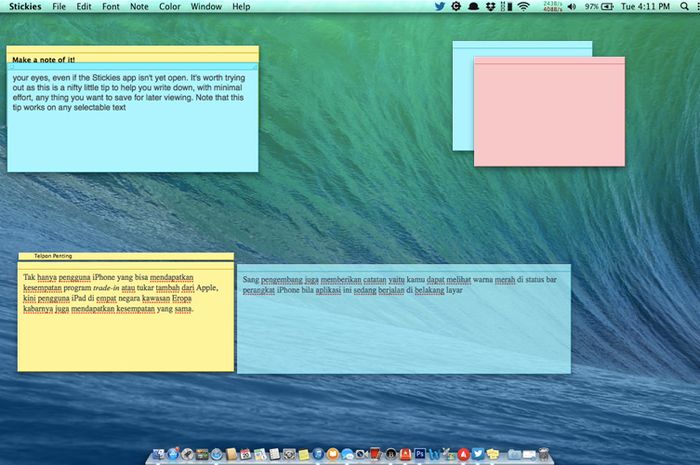
Task: Open the Edit menu
Action: [84, 6]
